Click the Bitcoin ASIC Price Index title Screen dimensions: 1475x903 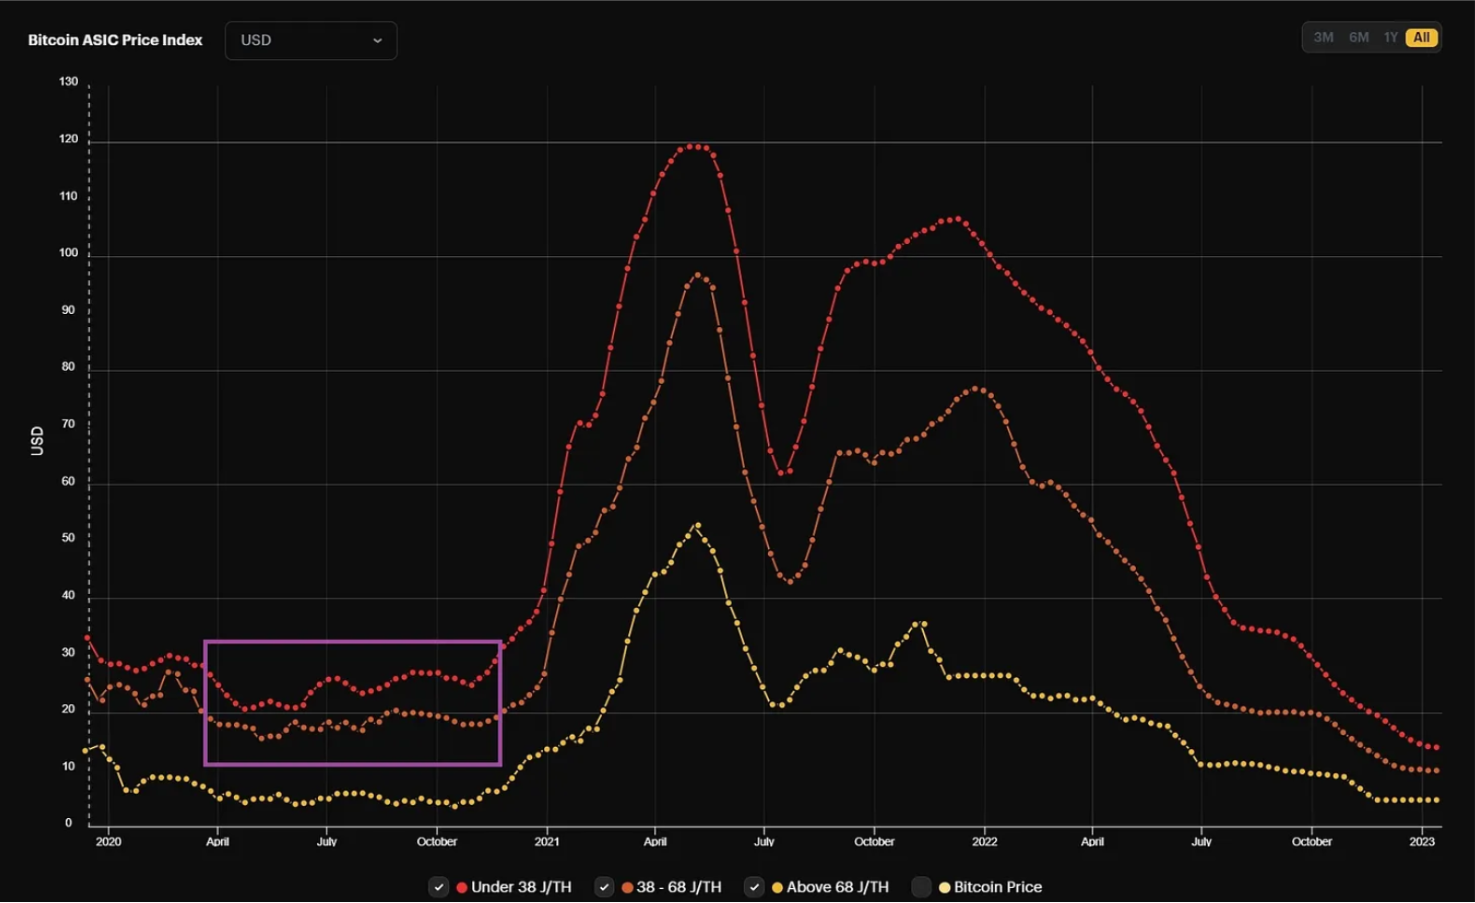tap(115, 40)
